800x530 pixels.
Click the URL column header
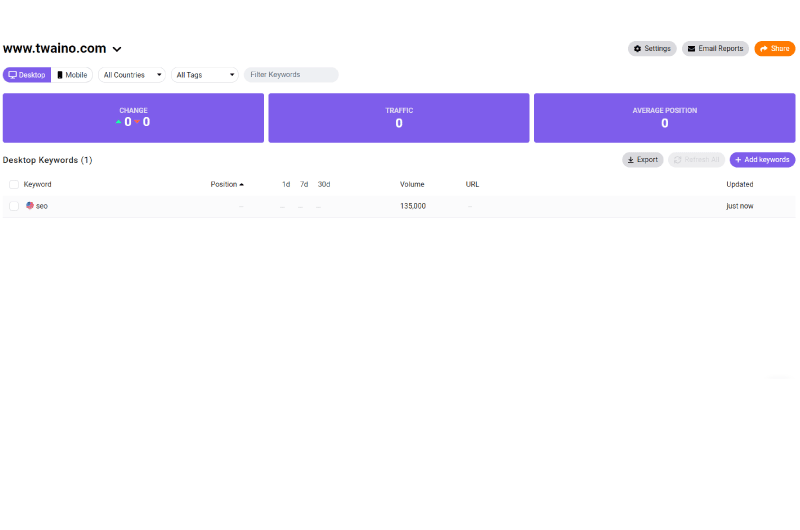pos(472,184)
